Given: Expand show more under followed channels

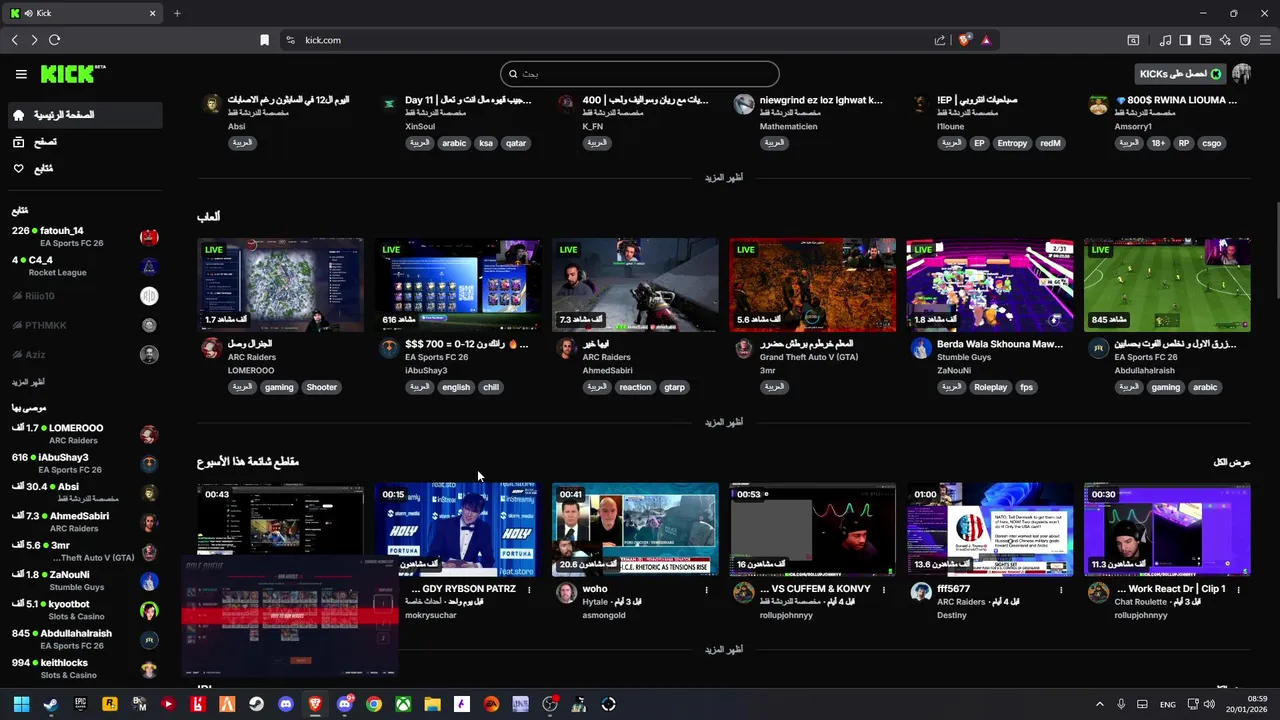Looking at the screenshot, I should coord(28,382).
